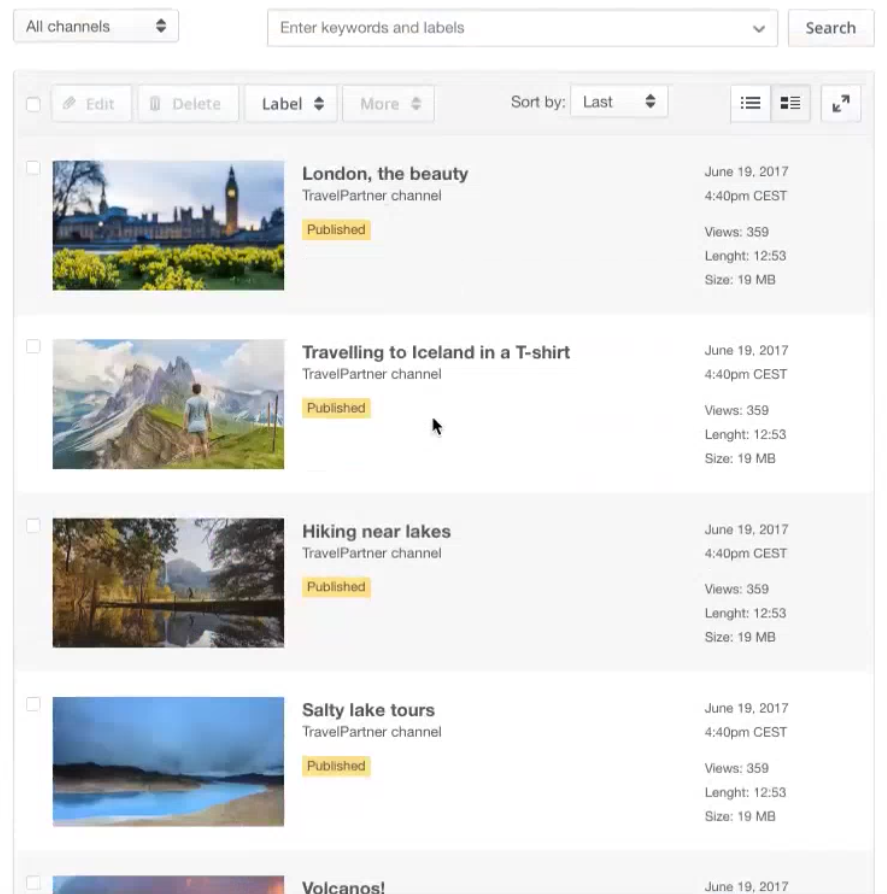Click the Search button

click(x=831, y=28)
